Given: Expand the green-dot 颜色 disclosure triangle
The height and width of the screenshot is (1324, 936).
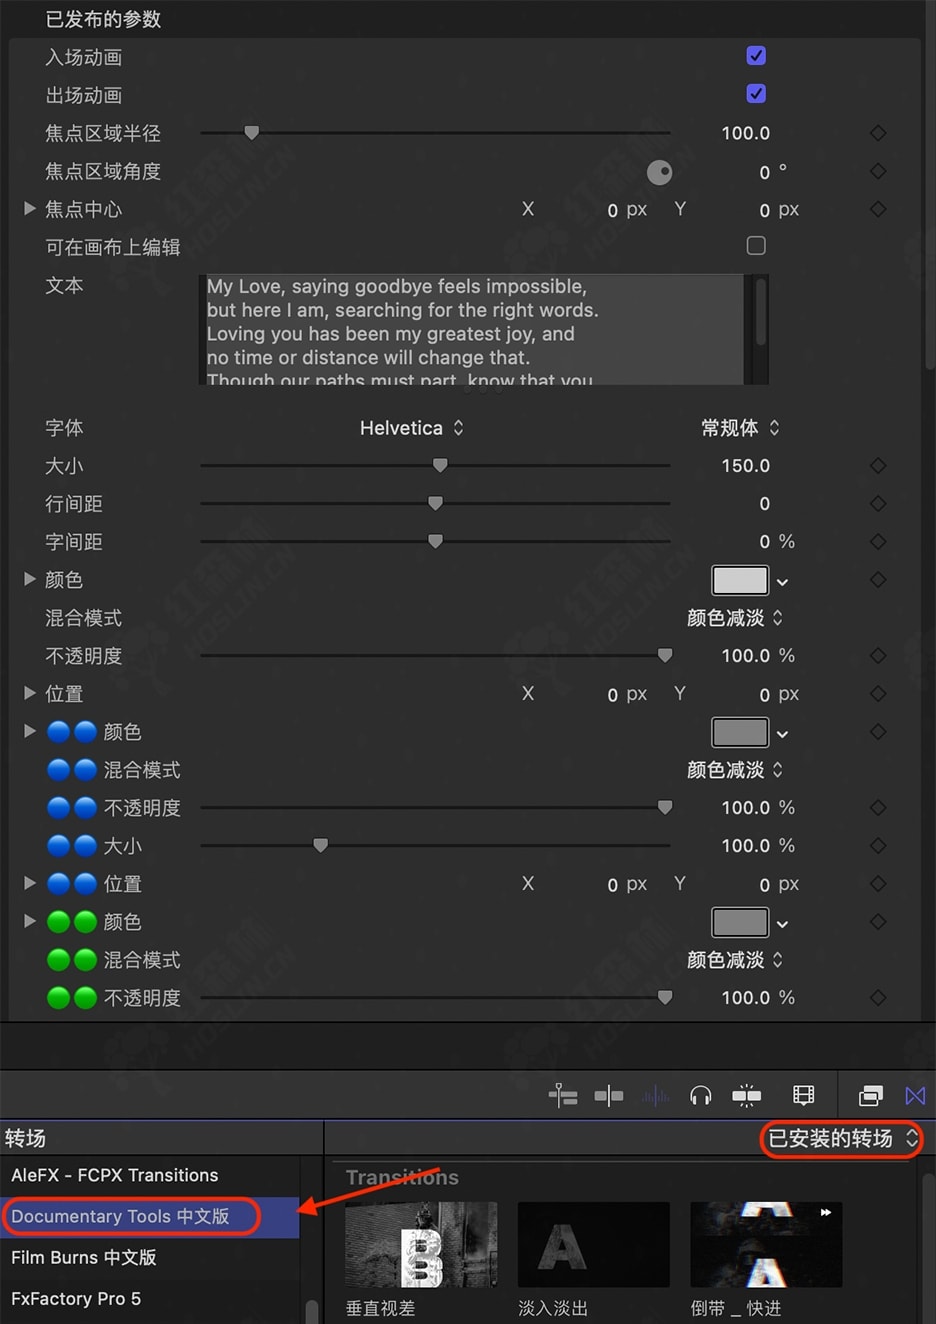Looking at the screenshot, I should [x=30, y=921].
